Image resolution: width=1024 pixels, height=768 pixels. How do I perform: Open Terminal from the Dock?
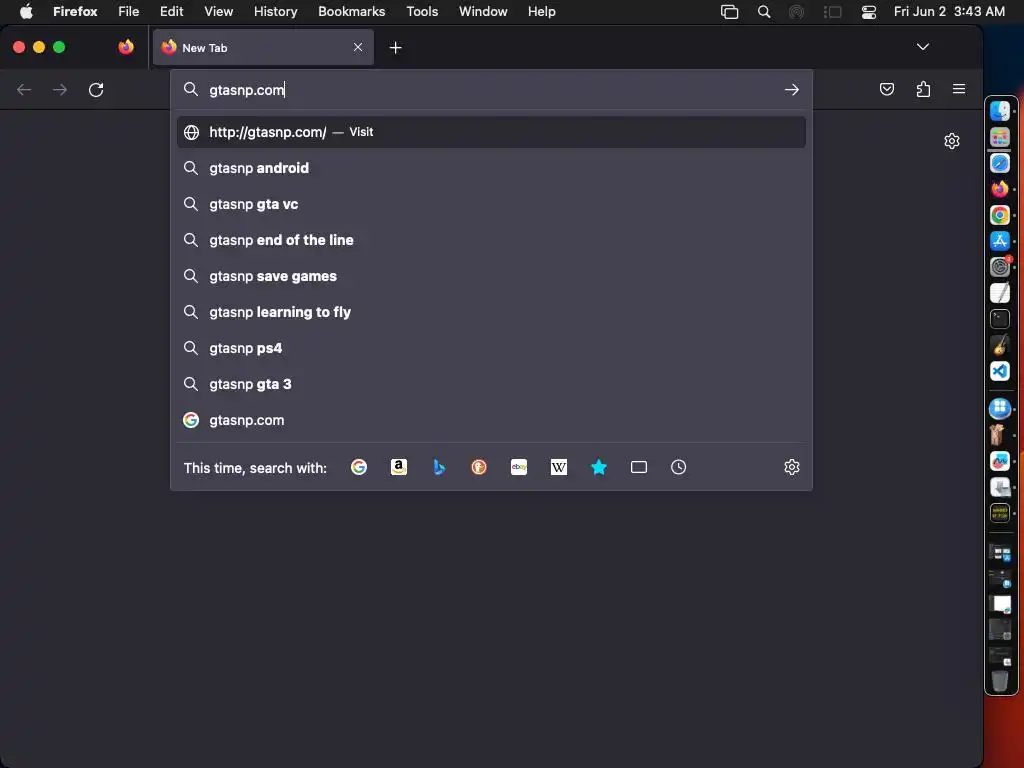tap(1000, 319)
